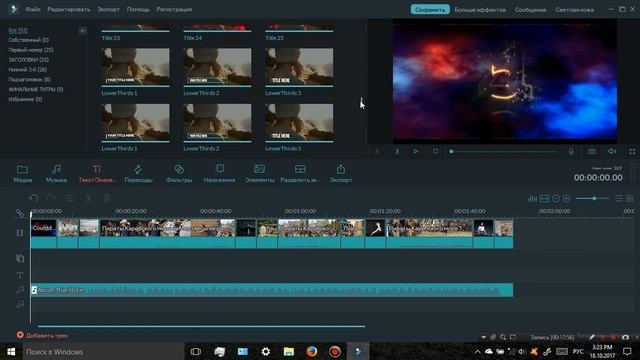Image resolution: width=640 pixels, height=360 pixels.
Task: Select the Подзаголовок (0) category
Action: tap(29, 80)
